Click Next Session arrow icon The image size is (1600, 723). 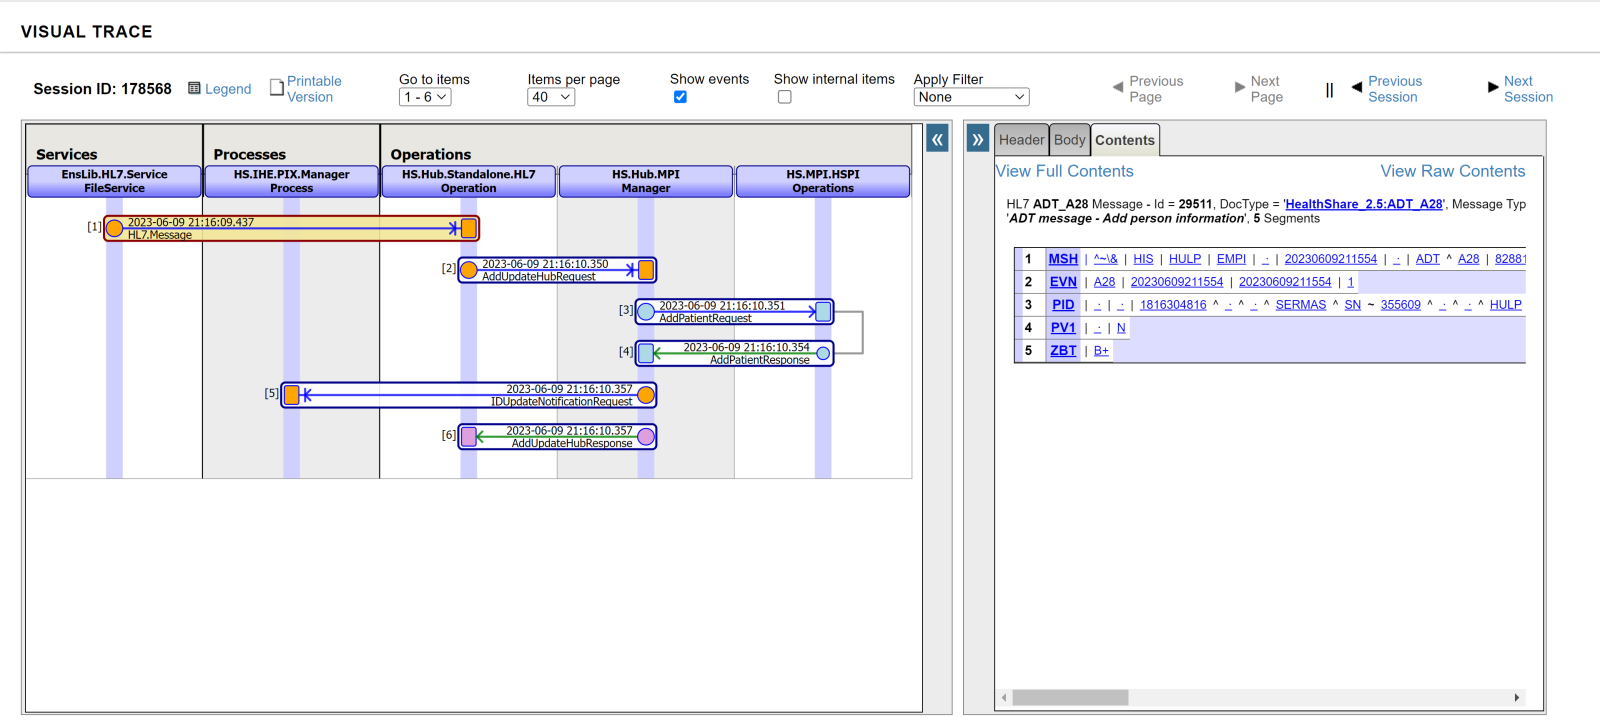[1492, 88]
